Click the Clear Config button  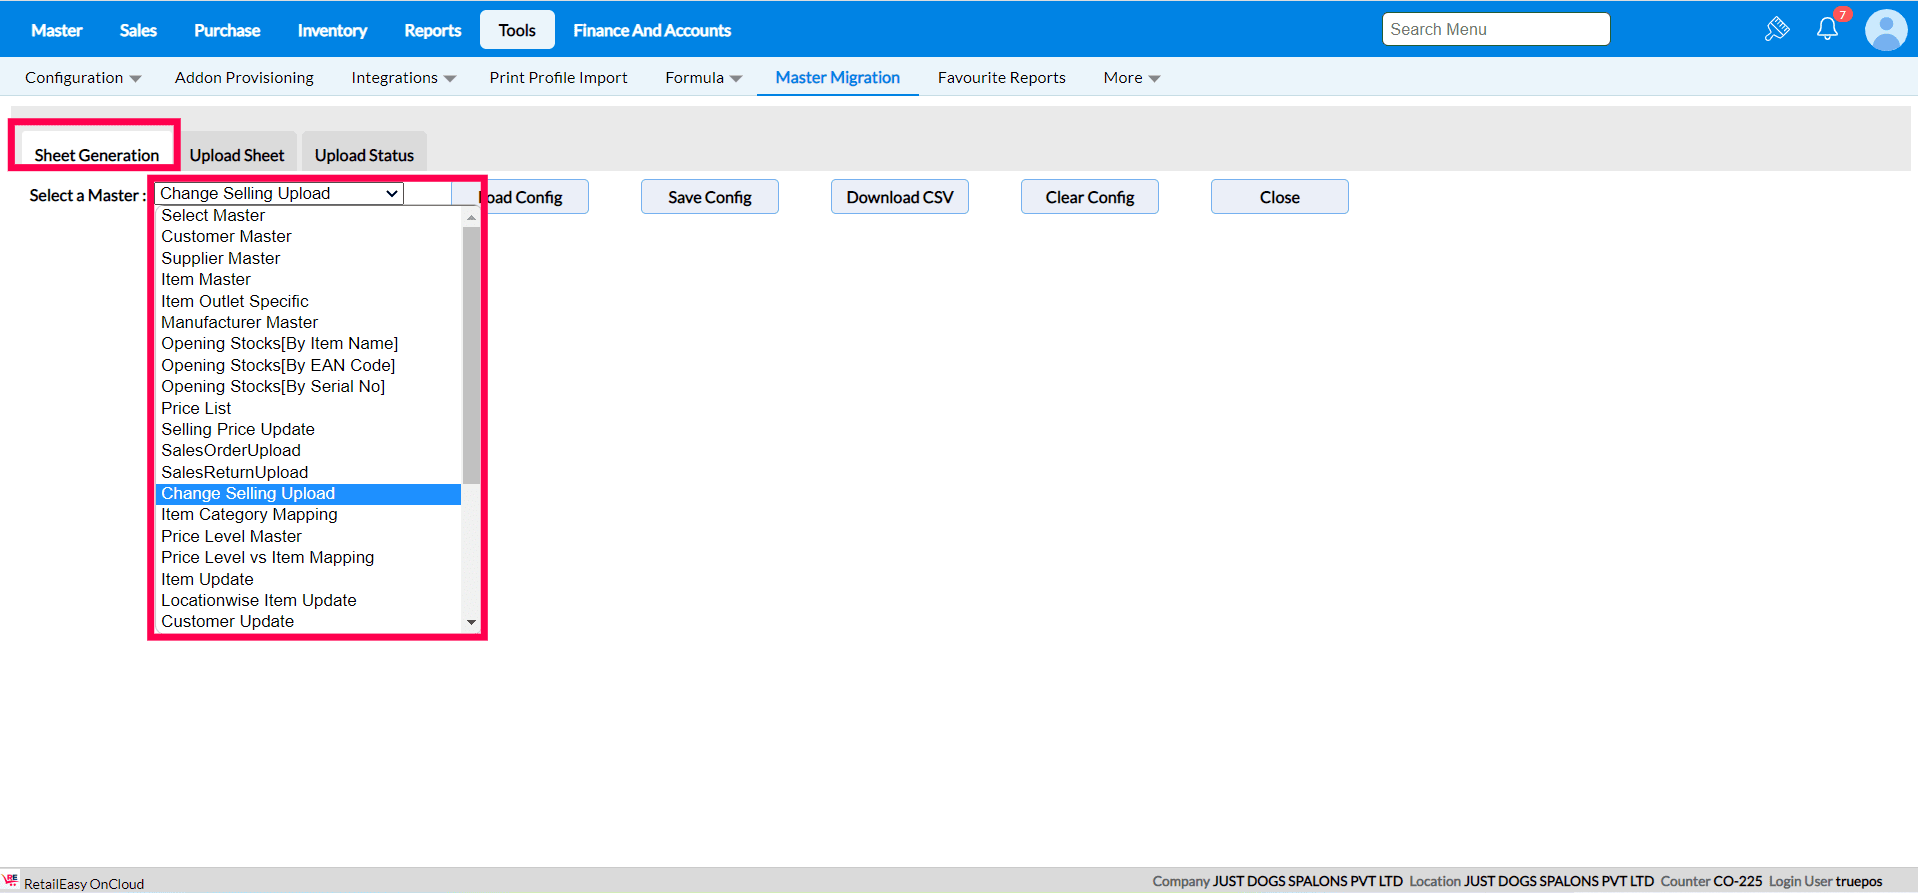1090,197
